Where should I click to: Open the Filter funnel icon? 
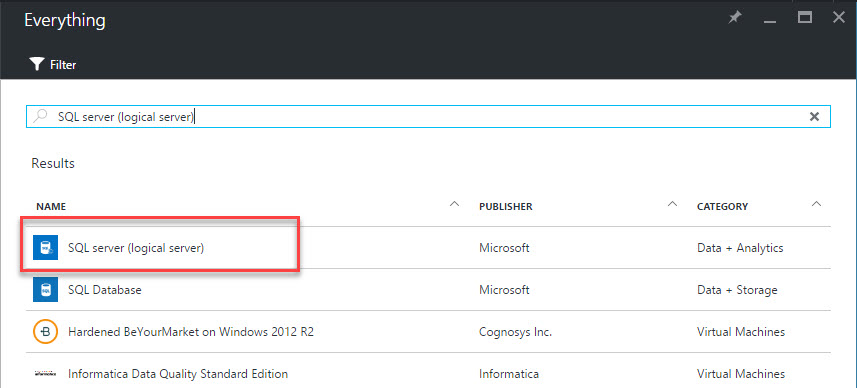click(x=36, y=64)
